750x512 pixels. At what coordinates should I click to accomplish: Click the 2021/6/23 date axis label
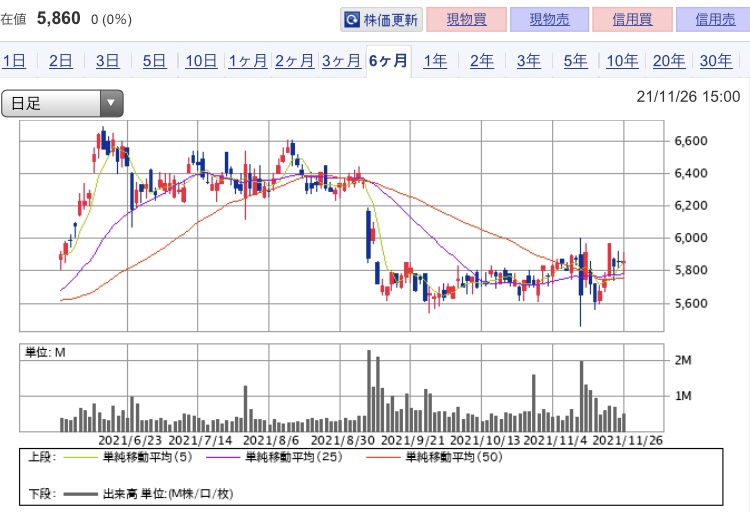(130, 440)
